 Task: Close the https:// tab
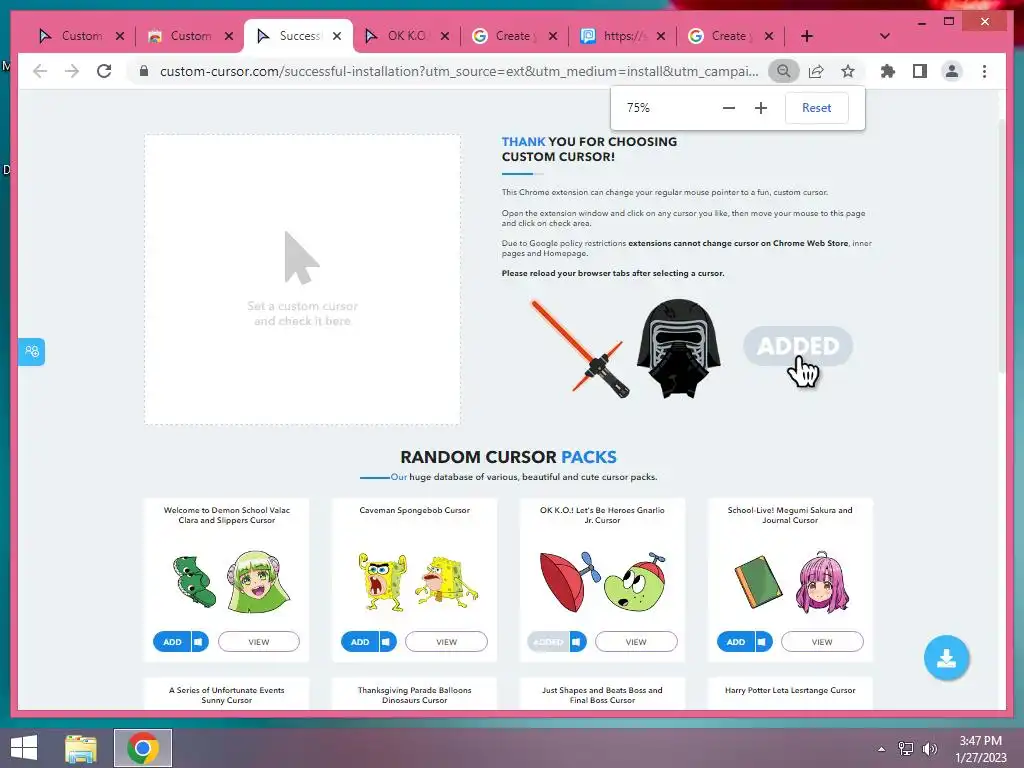pyautogui.click(x=661, y=36)
